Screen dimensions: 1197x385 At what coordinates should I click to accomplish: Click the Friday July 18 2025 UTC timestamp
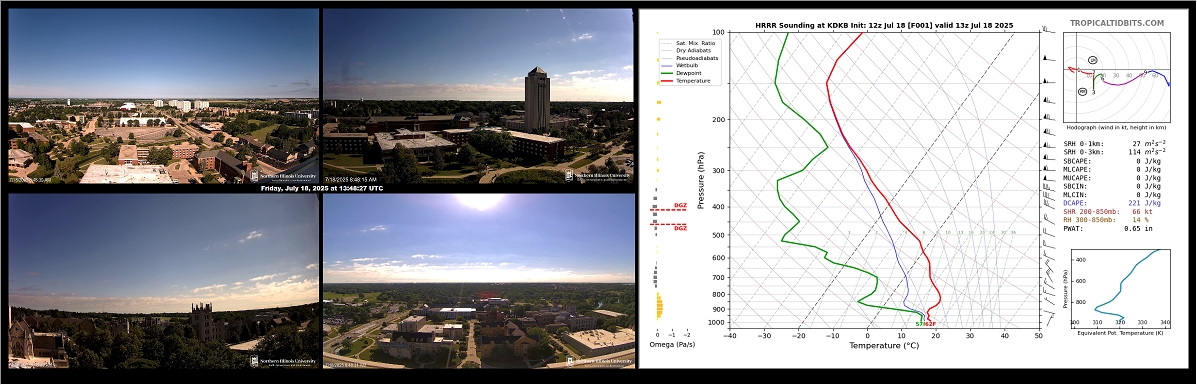(321, 188)
